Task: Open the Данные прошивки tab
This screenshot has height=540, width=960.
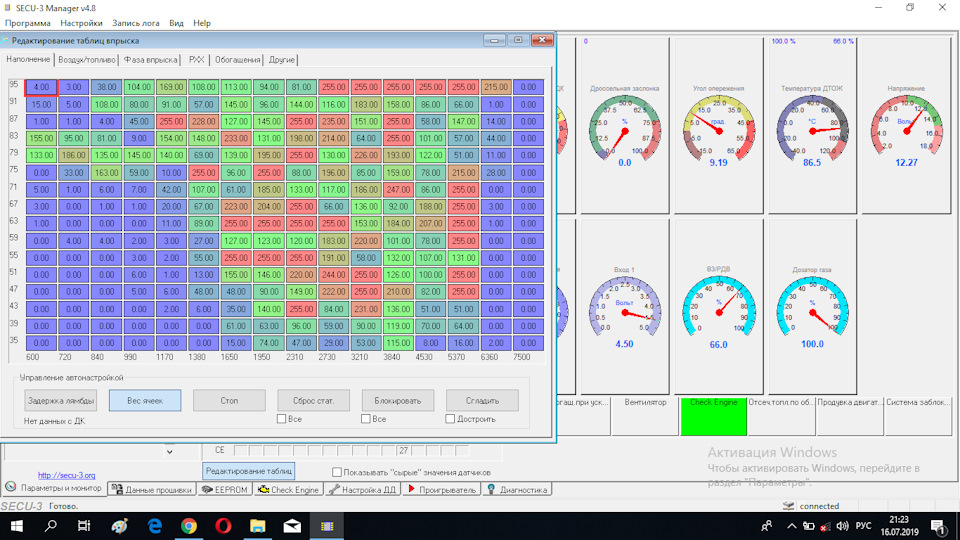Action: point(152,490)
